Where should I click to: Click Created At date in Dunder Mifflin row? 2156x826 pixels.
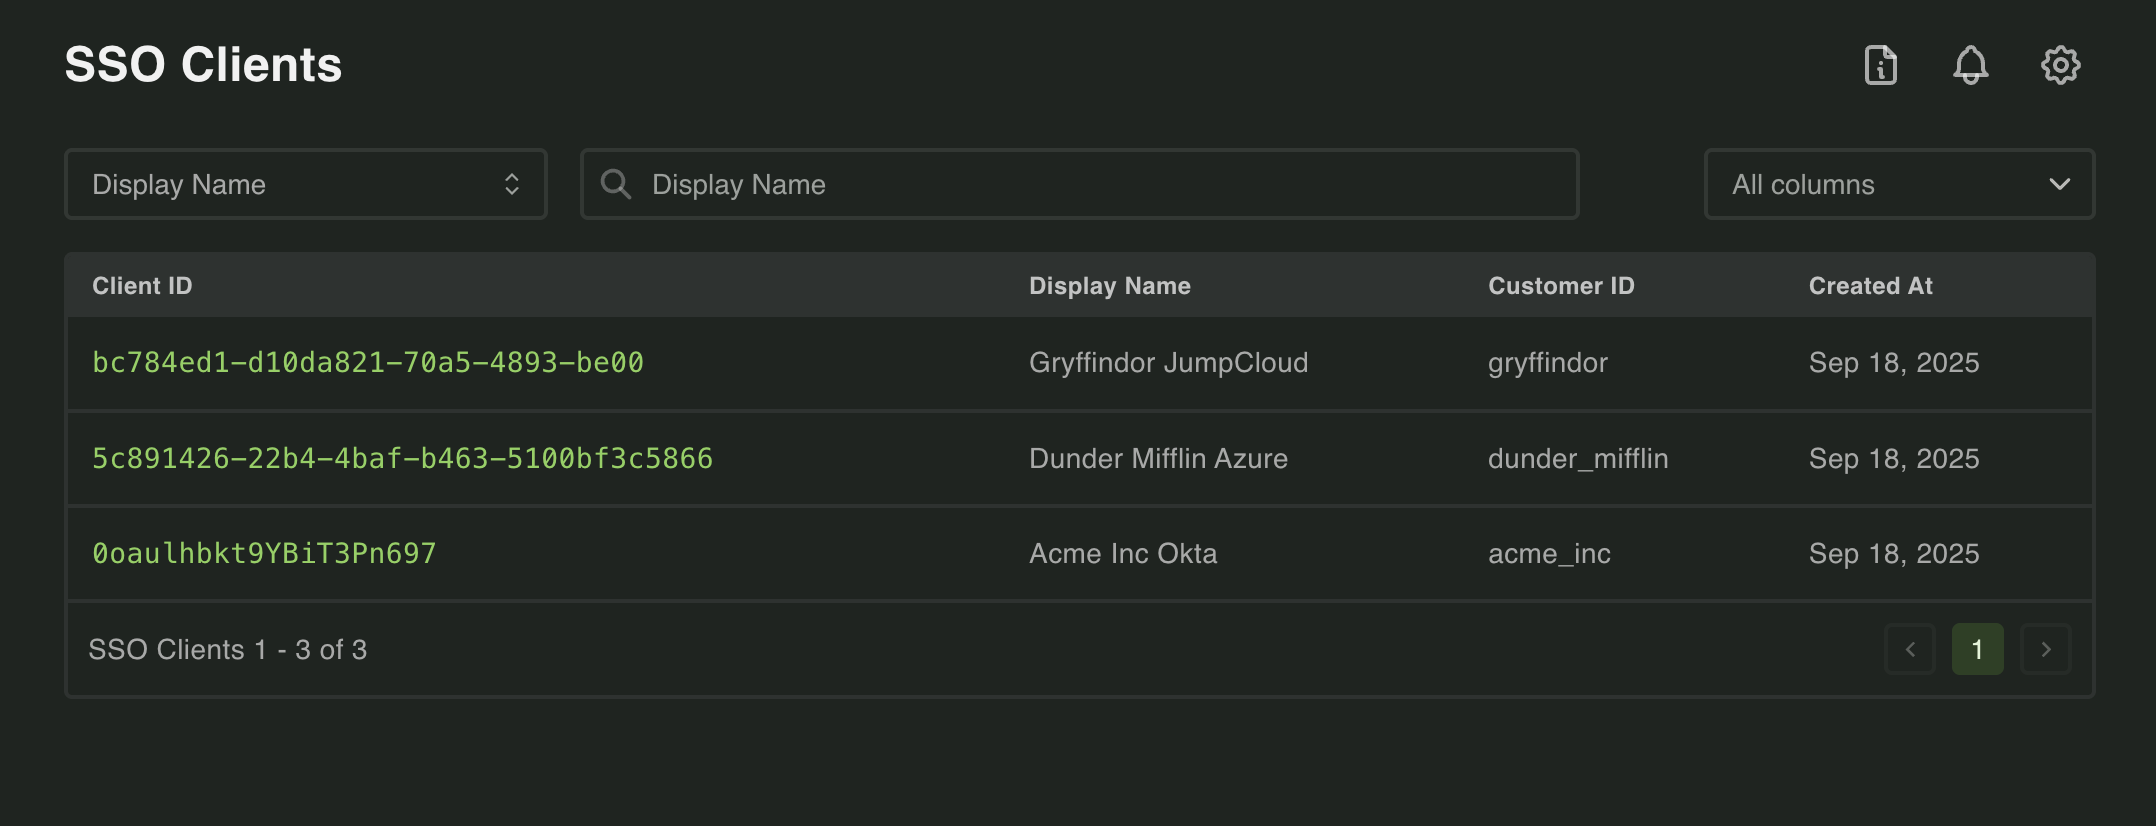(x=1894, y=458)
